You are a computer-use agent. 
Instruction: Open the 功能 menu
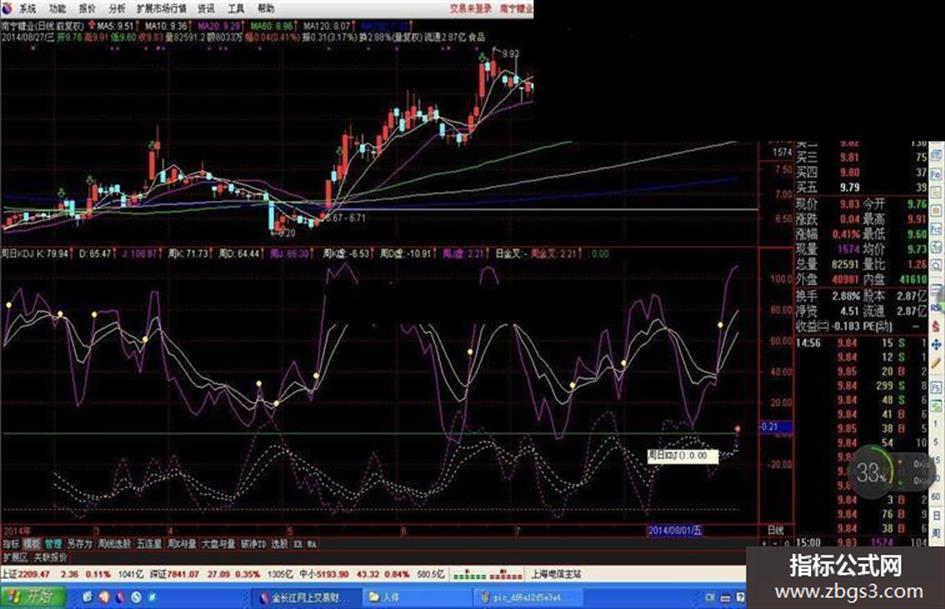pyautogui.click(x=57, y=8)
